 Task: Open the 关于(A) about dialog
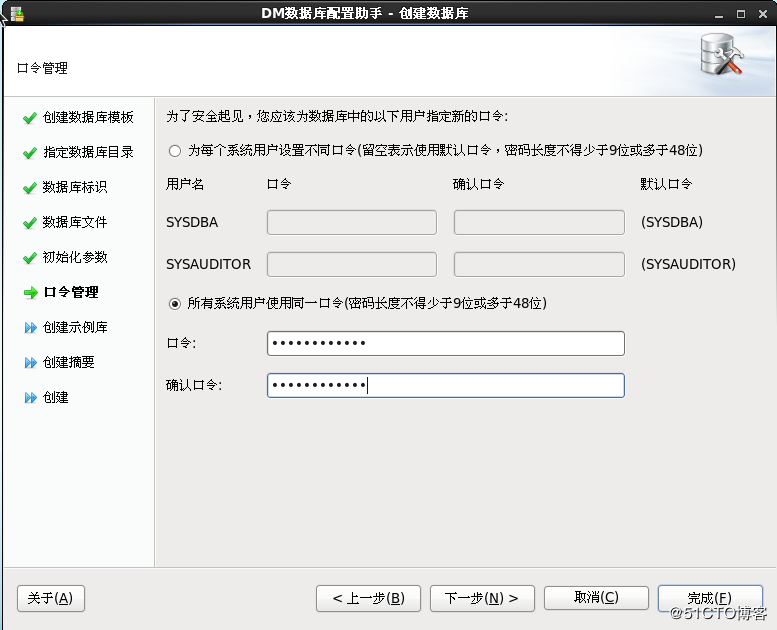(x=51, y=598)
